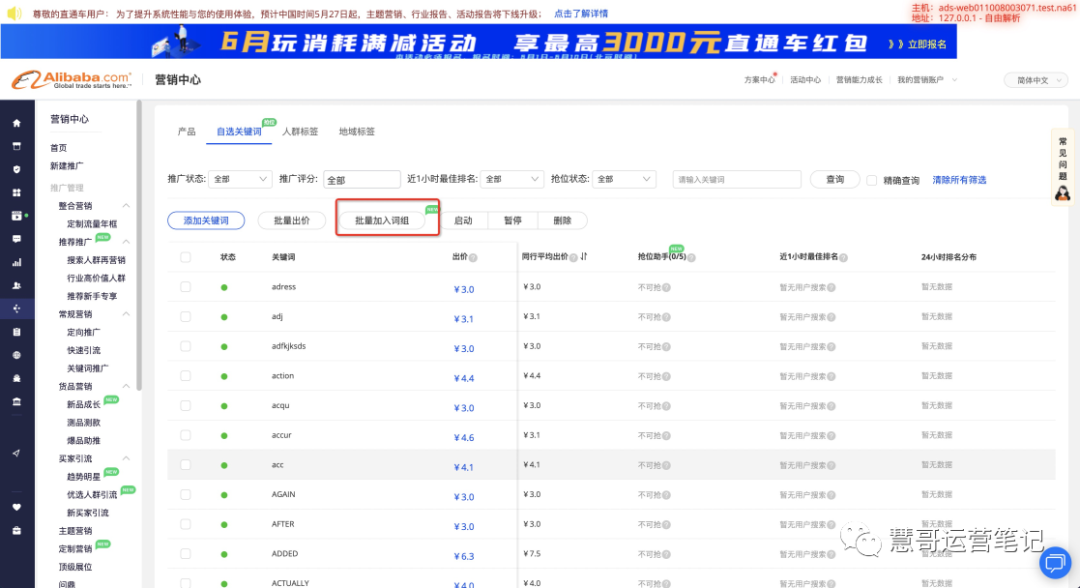Screen dimensions: 1080x588
Task: Switch to the 人群标签 tab
Action: tap(301, 131)
